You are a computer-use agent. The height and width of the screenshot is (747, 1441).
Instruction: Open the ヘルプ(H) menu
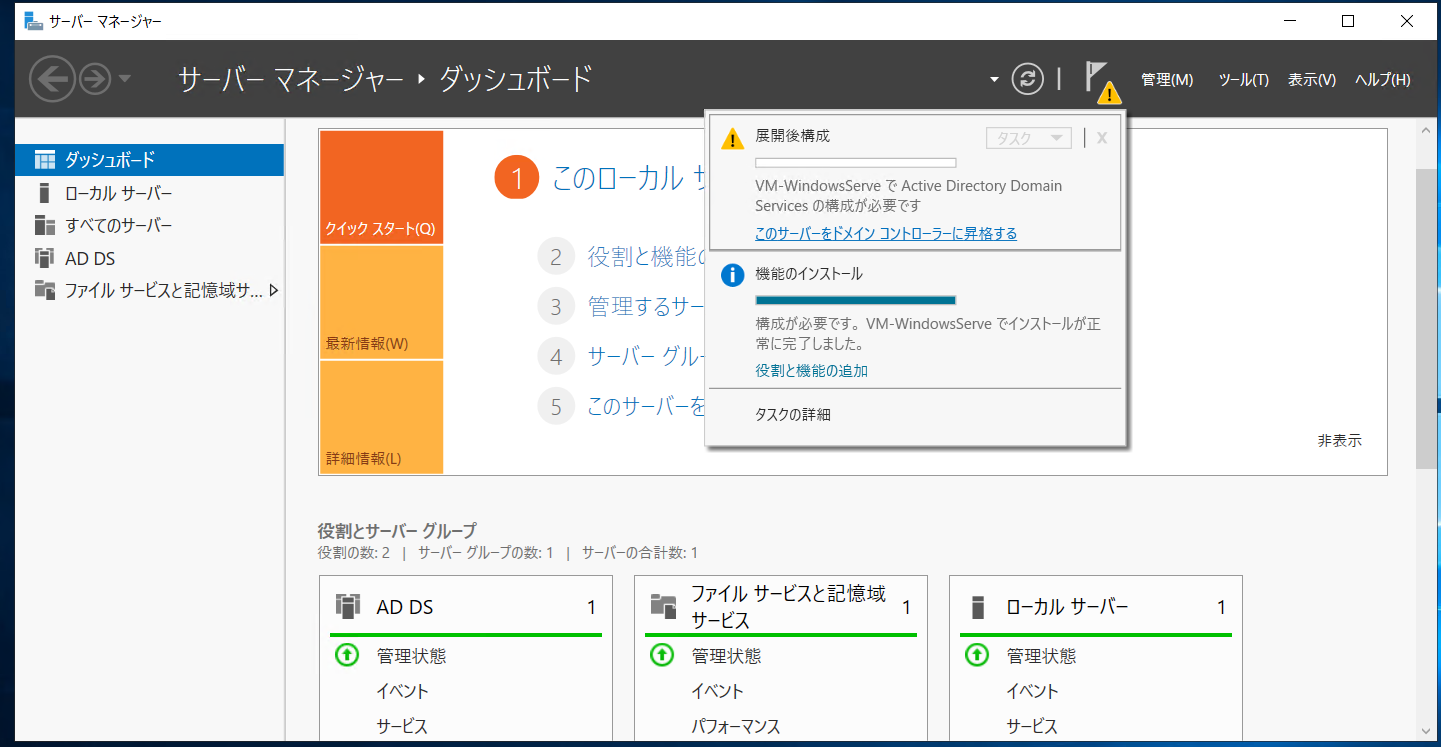pyautogui.click(x=1383, y=80)
